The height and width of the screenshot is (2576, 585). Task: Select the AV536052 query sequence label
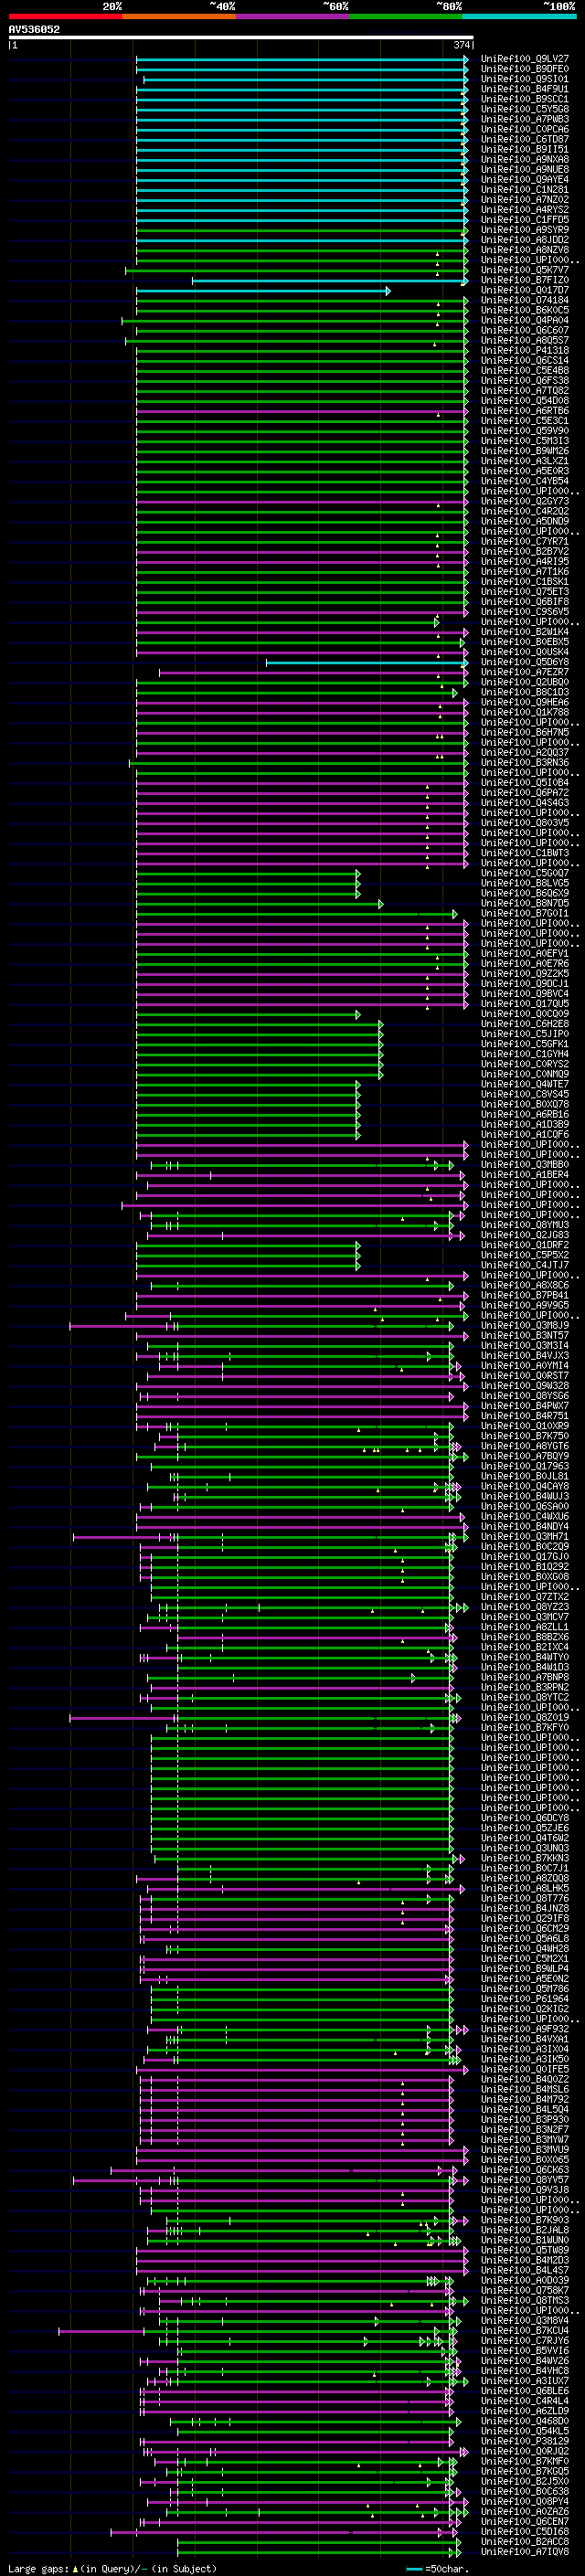(x=34, y=30)
